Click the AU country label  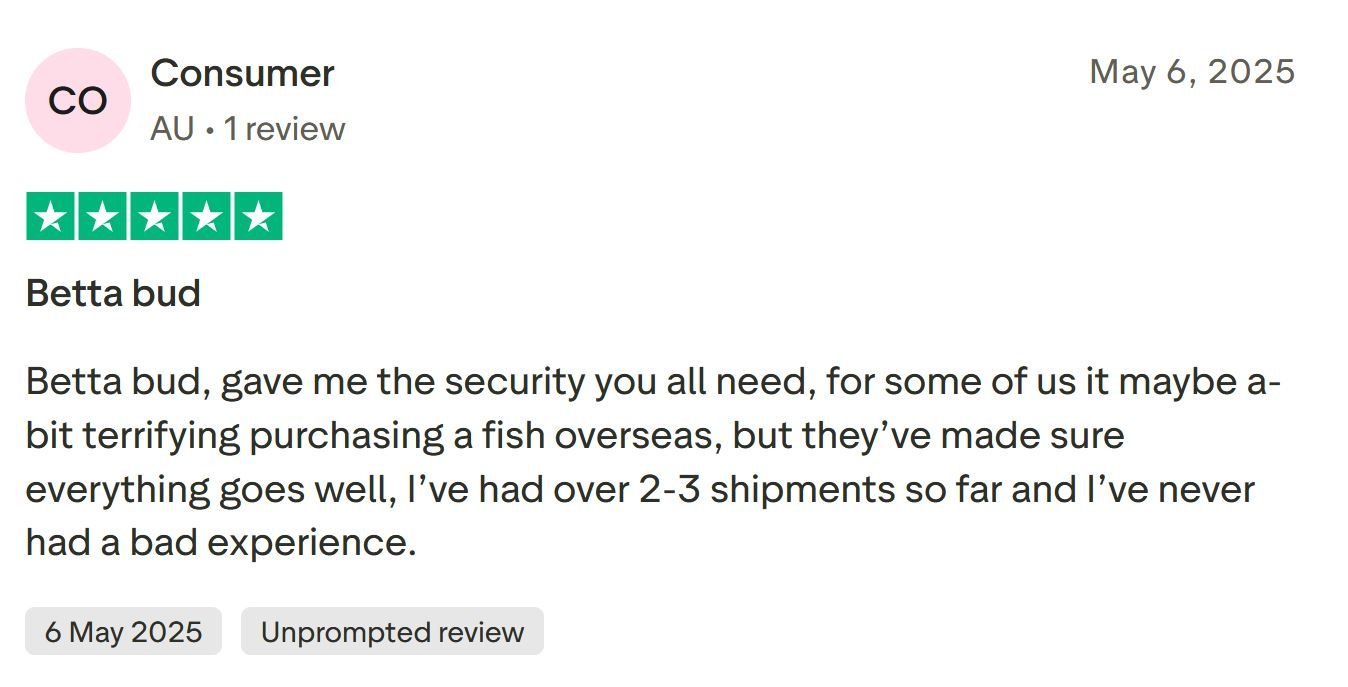pos(171,129)
